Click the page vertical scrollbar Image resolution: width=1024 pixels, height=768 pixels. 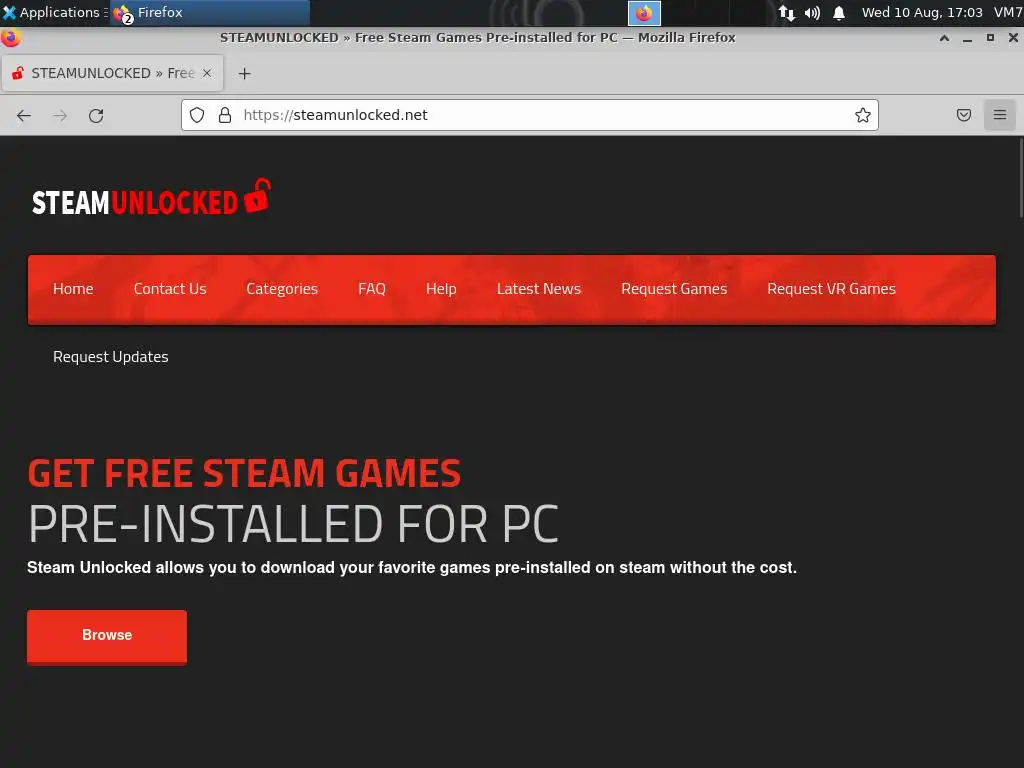pyautogui.click(x=1020, y=178)
